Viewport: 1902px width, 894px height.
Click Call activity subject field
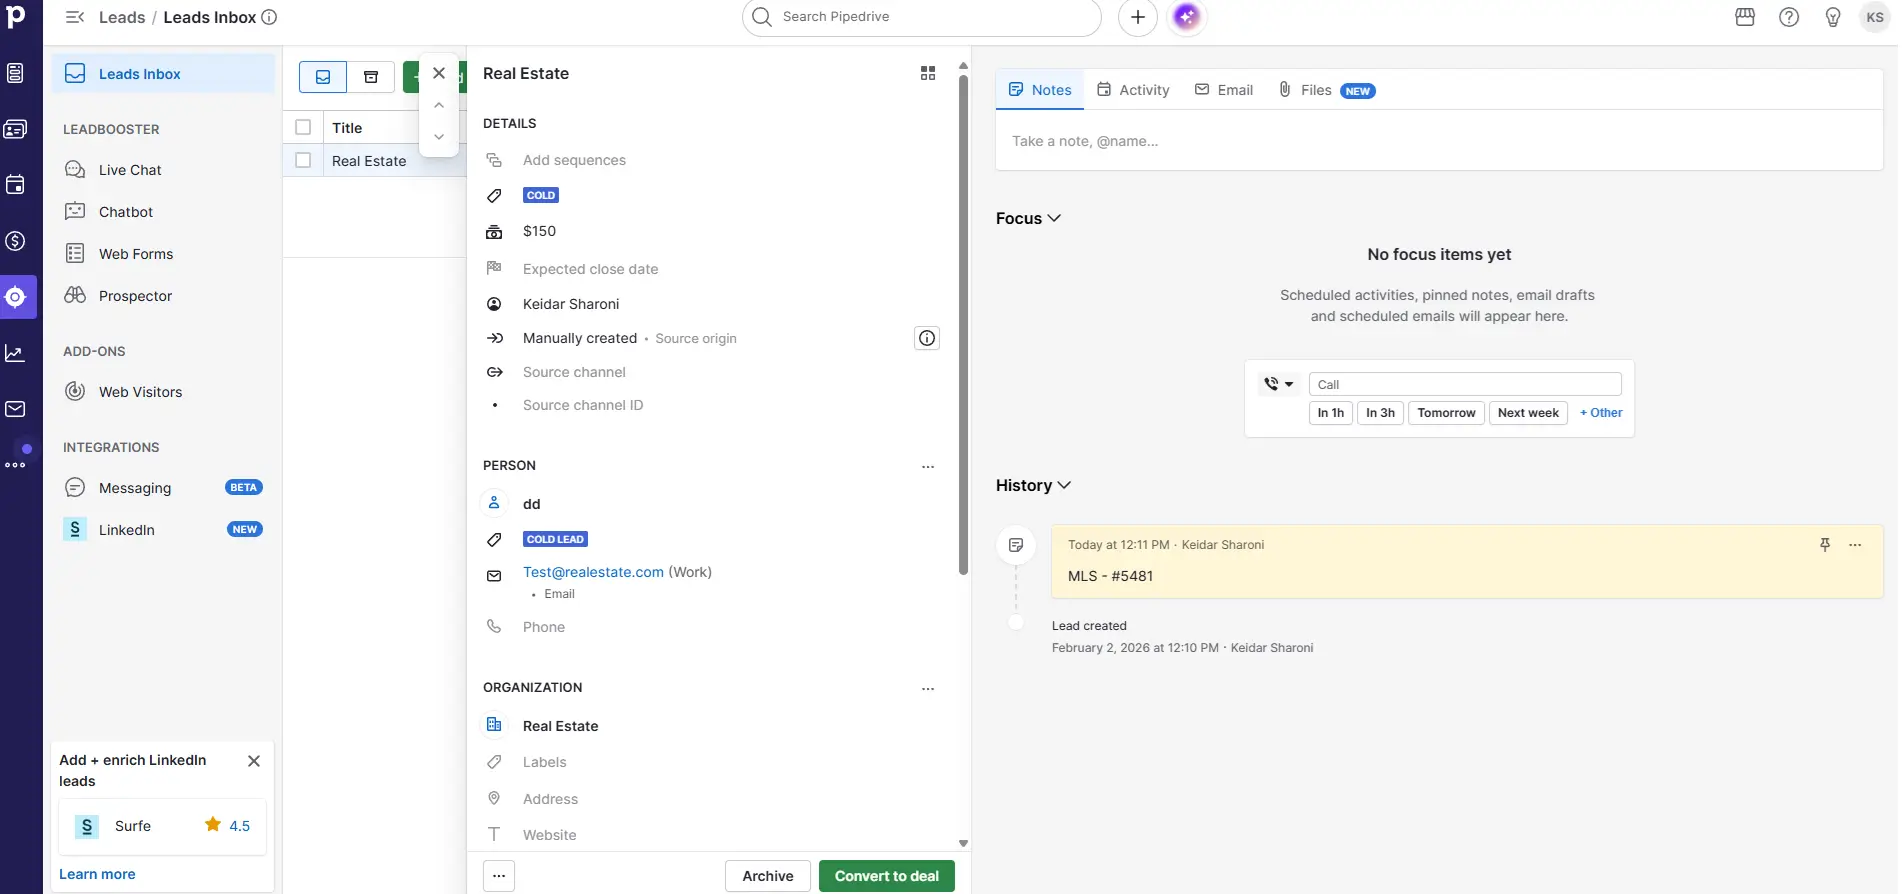click(1465, 384)
